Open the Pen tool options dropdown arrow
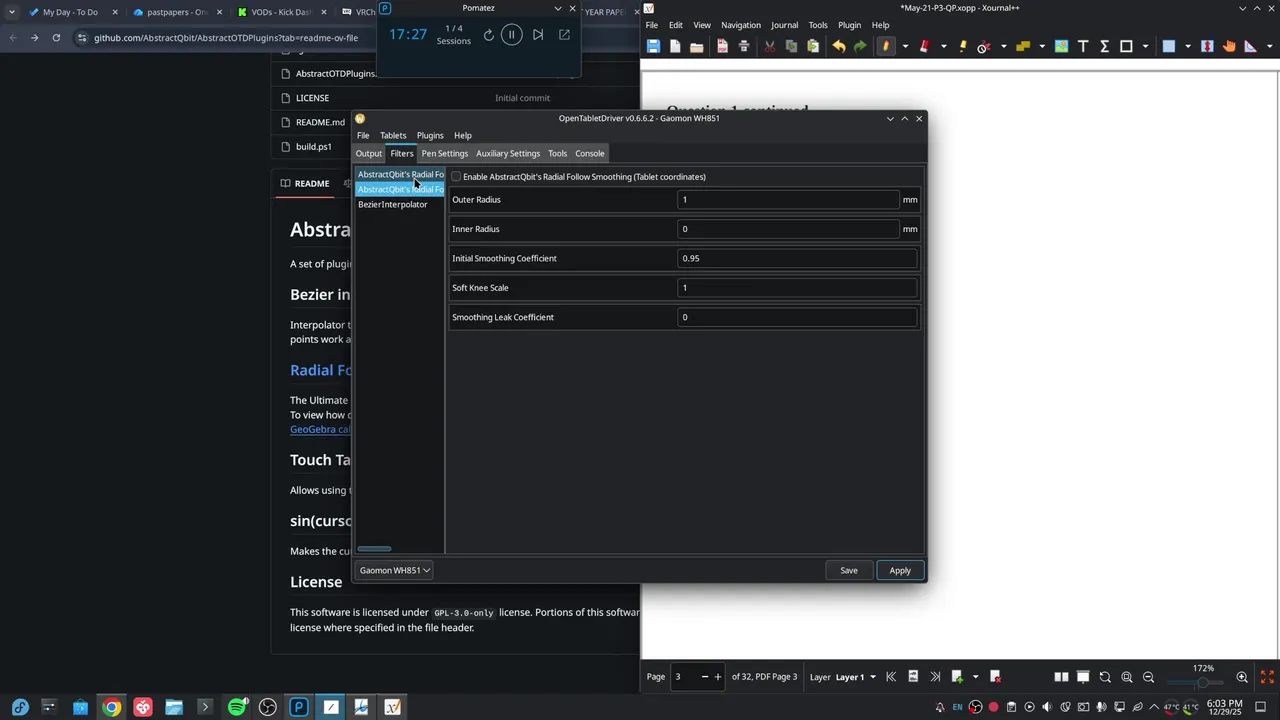The image size is (1280, 720). coord(905,46)
